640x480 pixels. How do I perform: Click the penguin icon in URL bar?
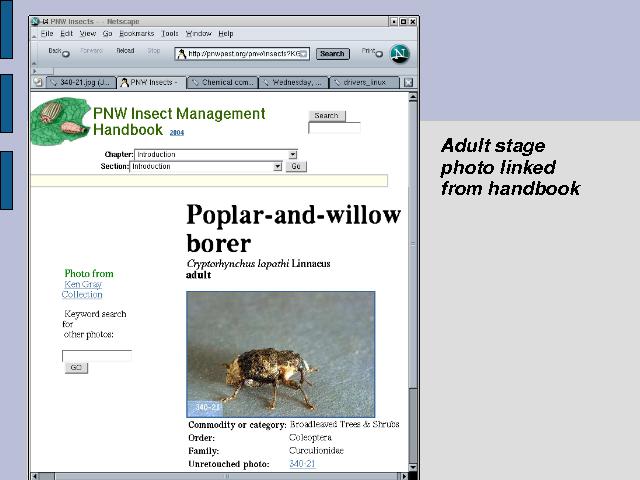click(182, 54)
